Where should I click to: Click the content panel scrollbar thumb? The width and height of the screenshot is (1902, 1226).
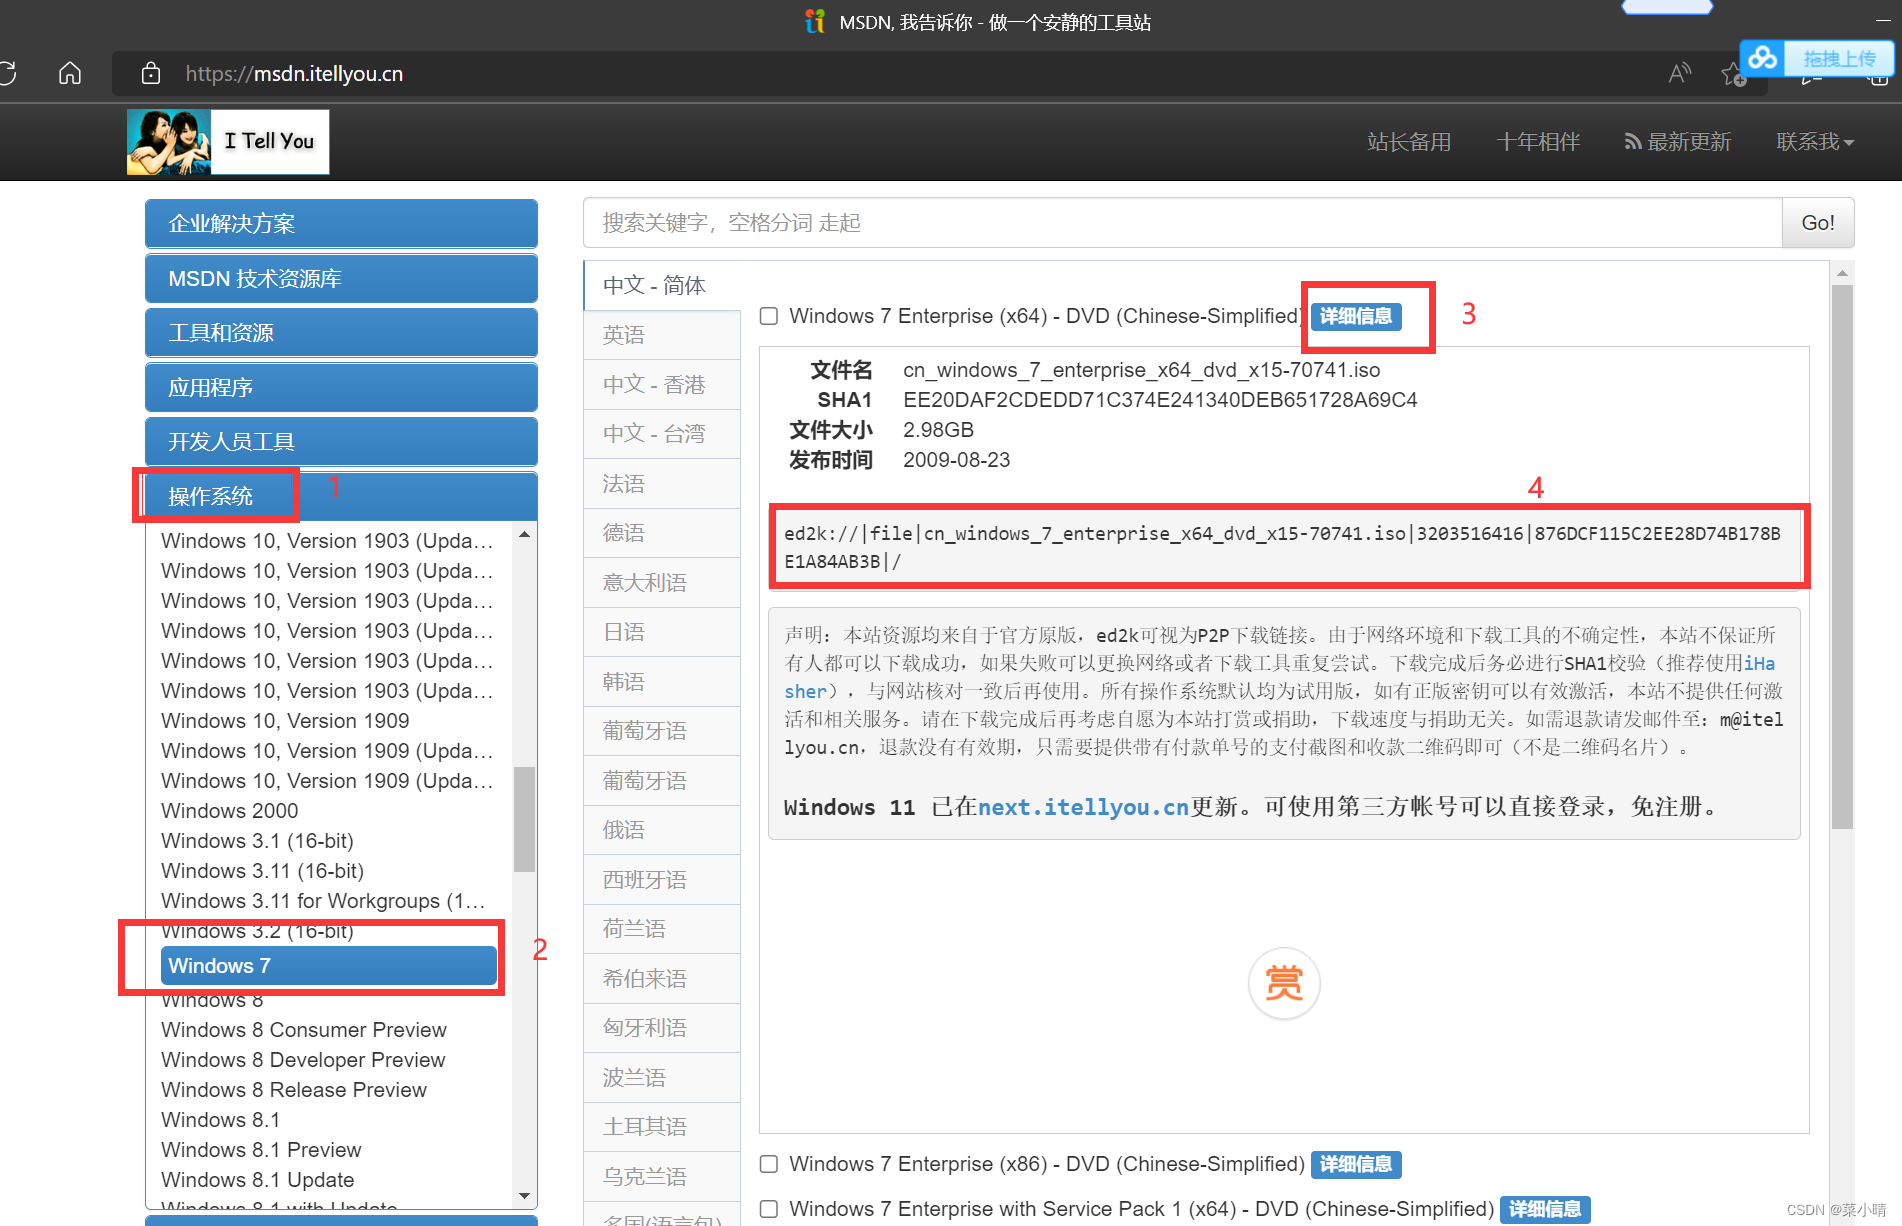click(1842, 557)
